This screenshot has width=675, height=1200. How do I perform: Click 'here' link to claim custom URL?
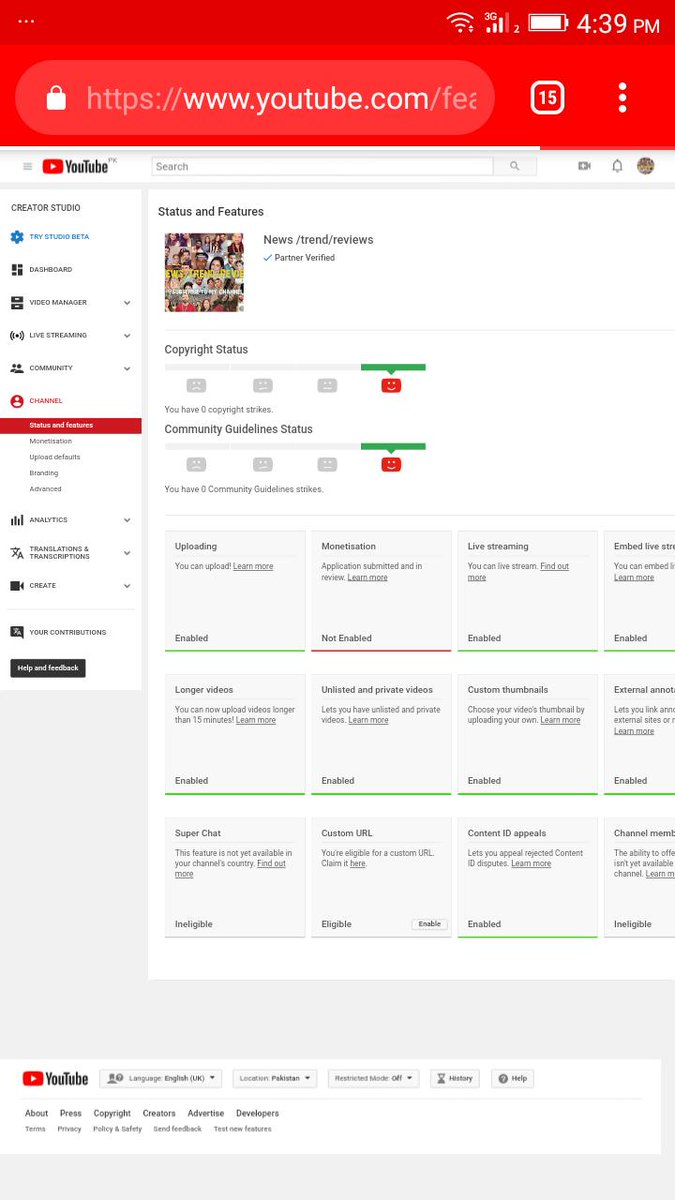357,863
